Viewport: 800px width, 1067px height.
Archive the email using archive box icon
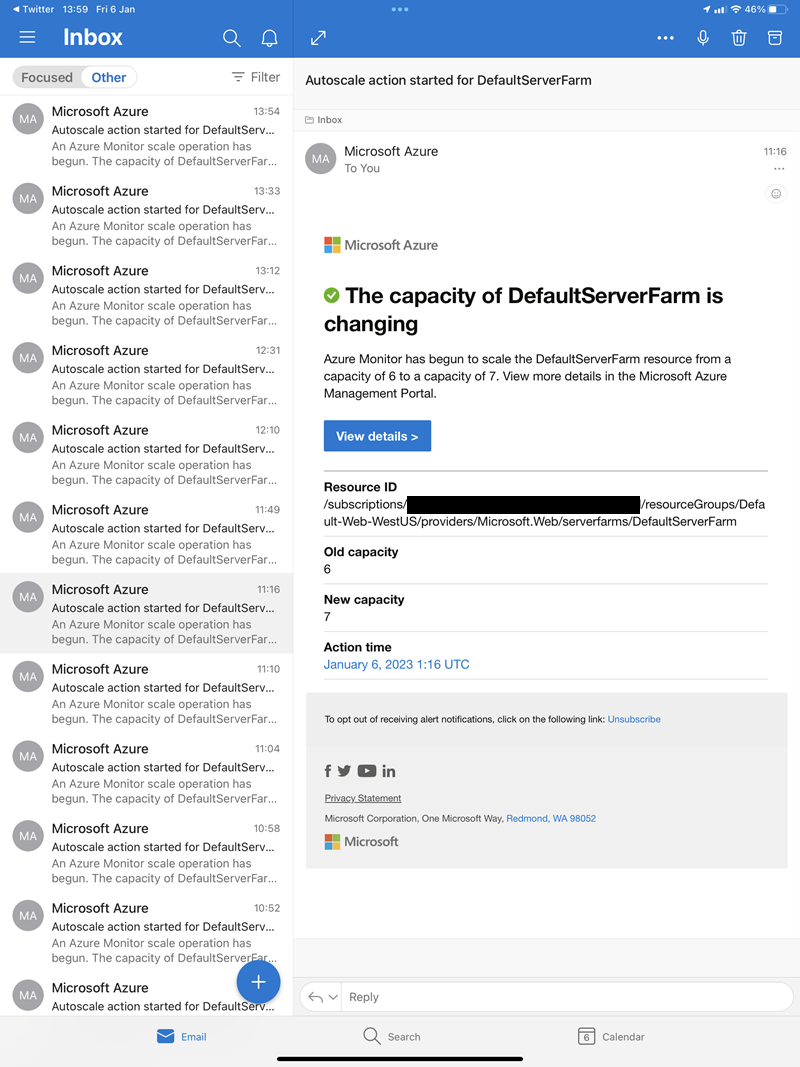[775, 37]
